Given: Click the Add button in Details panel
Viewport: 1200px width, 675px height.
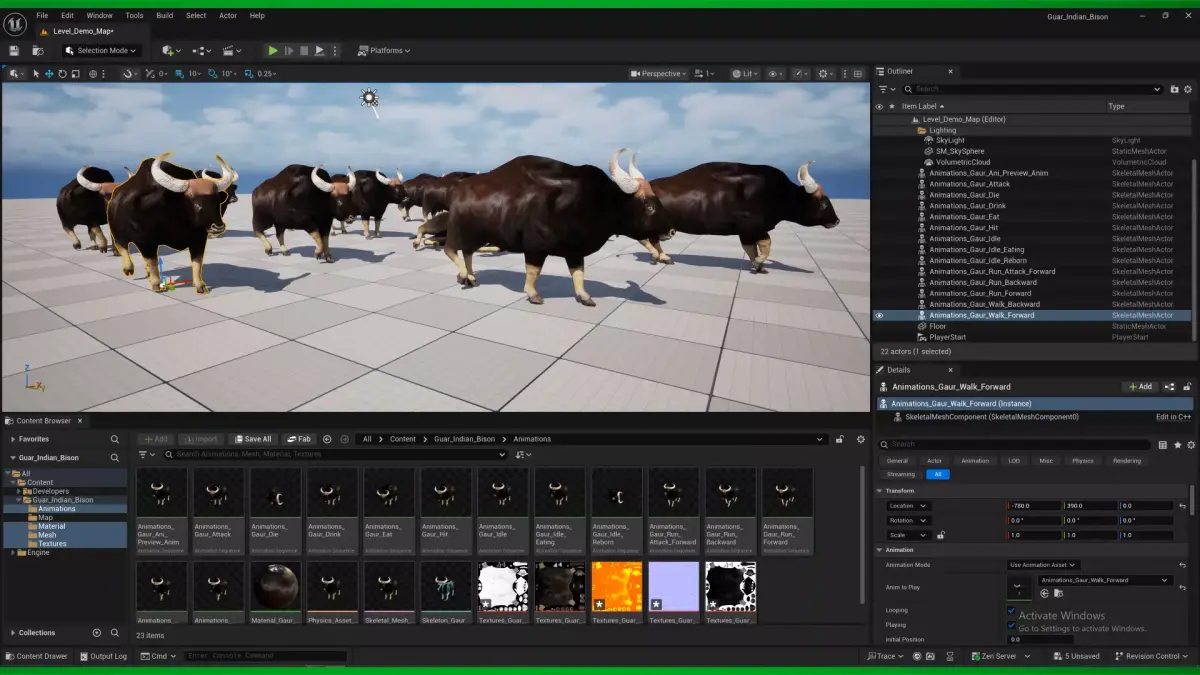Looking at the screenshot, I should 1140,386.
